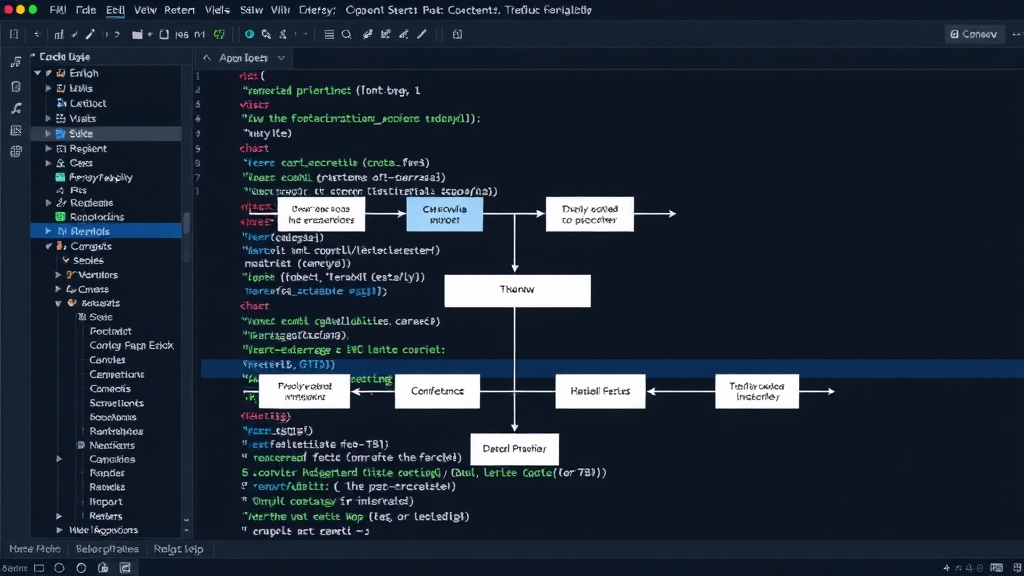Select the pencil edit icon in toolbar

[90, 35]
